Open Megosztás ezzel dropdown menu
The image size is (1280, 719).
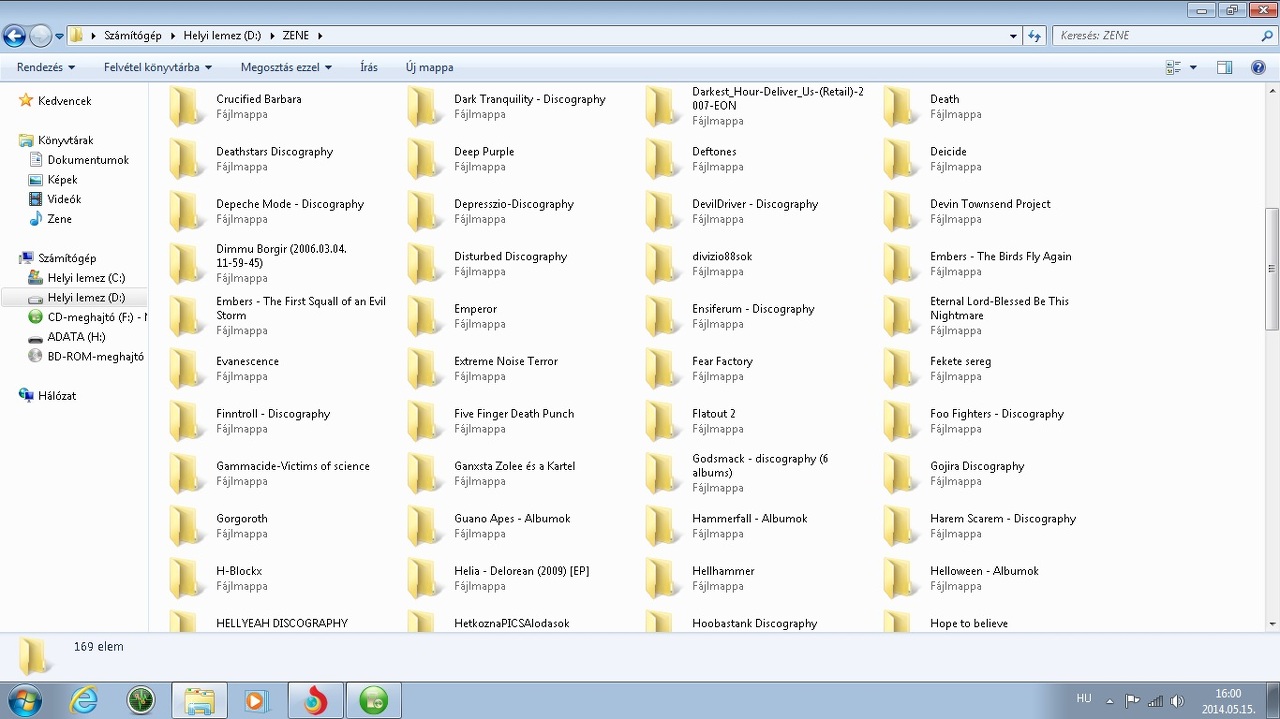tap(286, 67)
